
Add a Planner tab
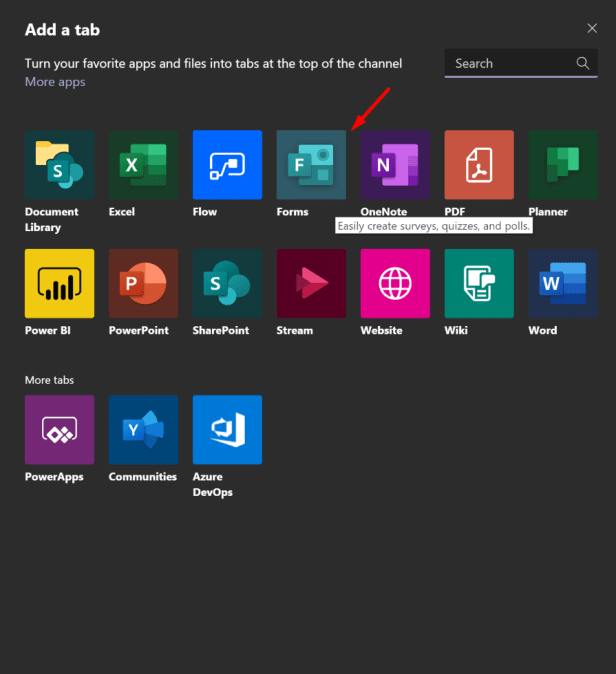pyautogui.click(x=563, y=165)
